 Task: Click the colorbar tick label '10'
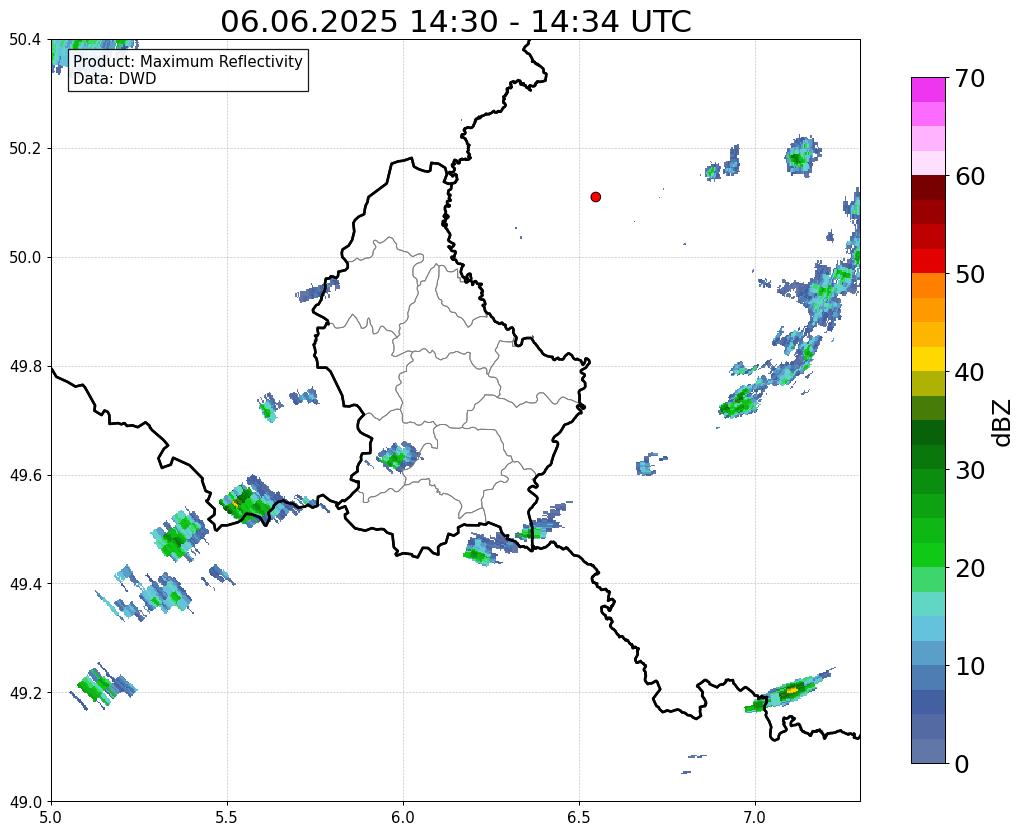click(x=969, y=666)
